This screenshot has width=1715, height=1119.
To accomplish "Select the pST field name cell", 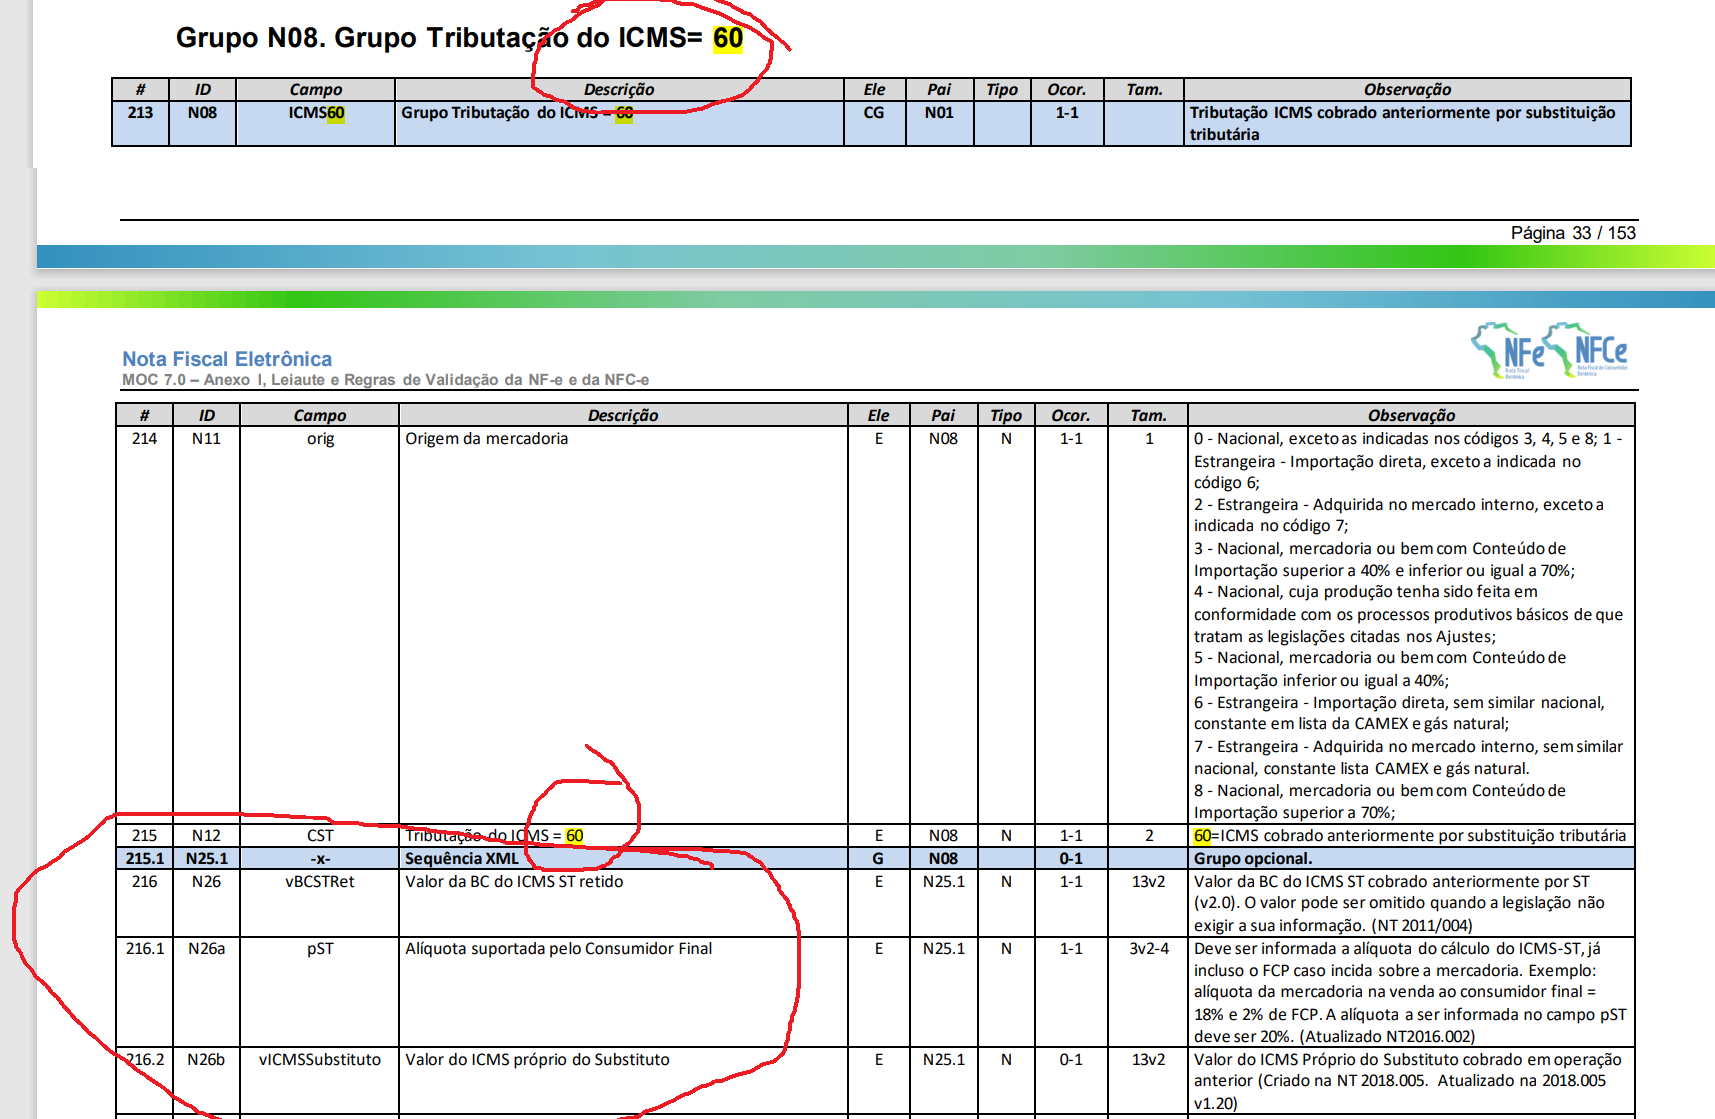I will coord(320,949).
